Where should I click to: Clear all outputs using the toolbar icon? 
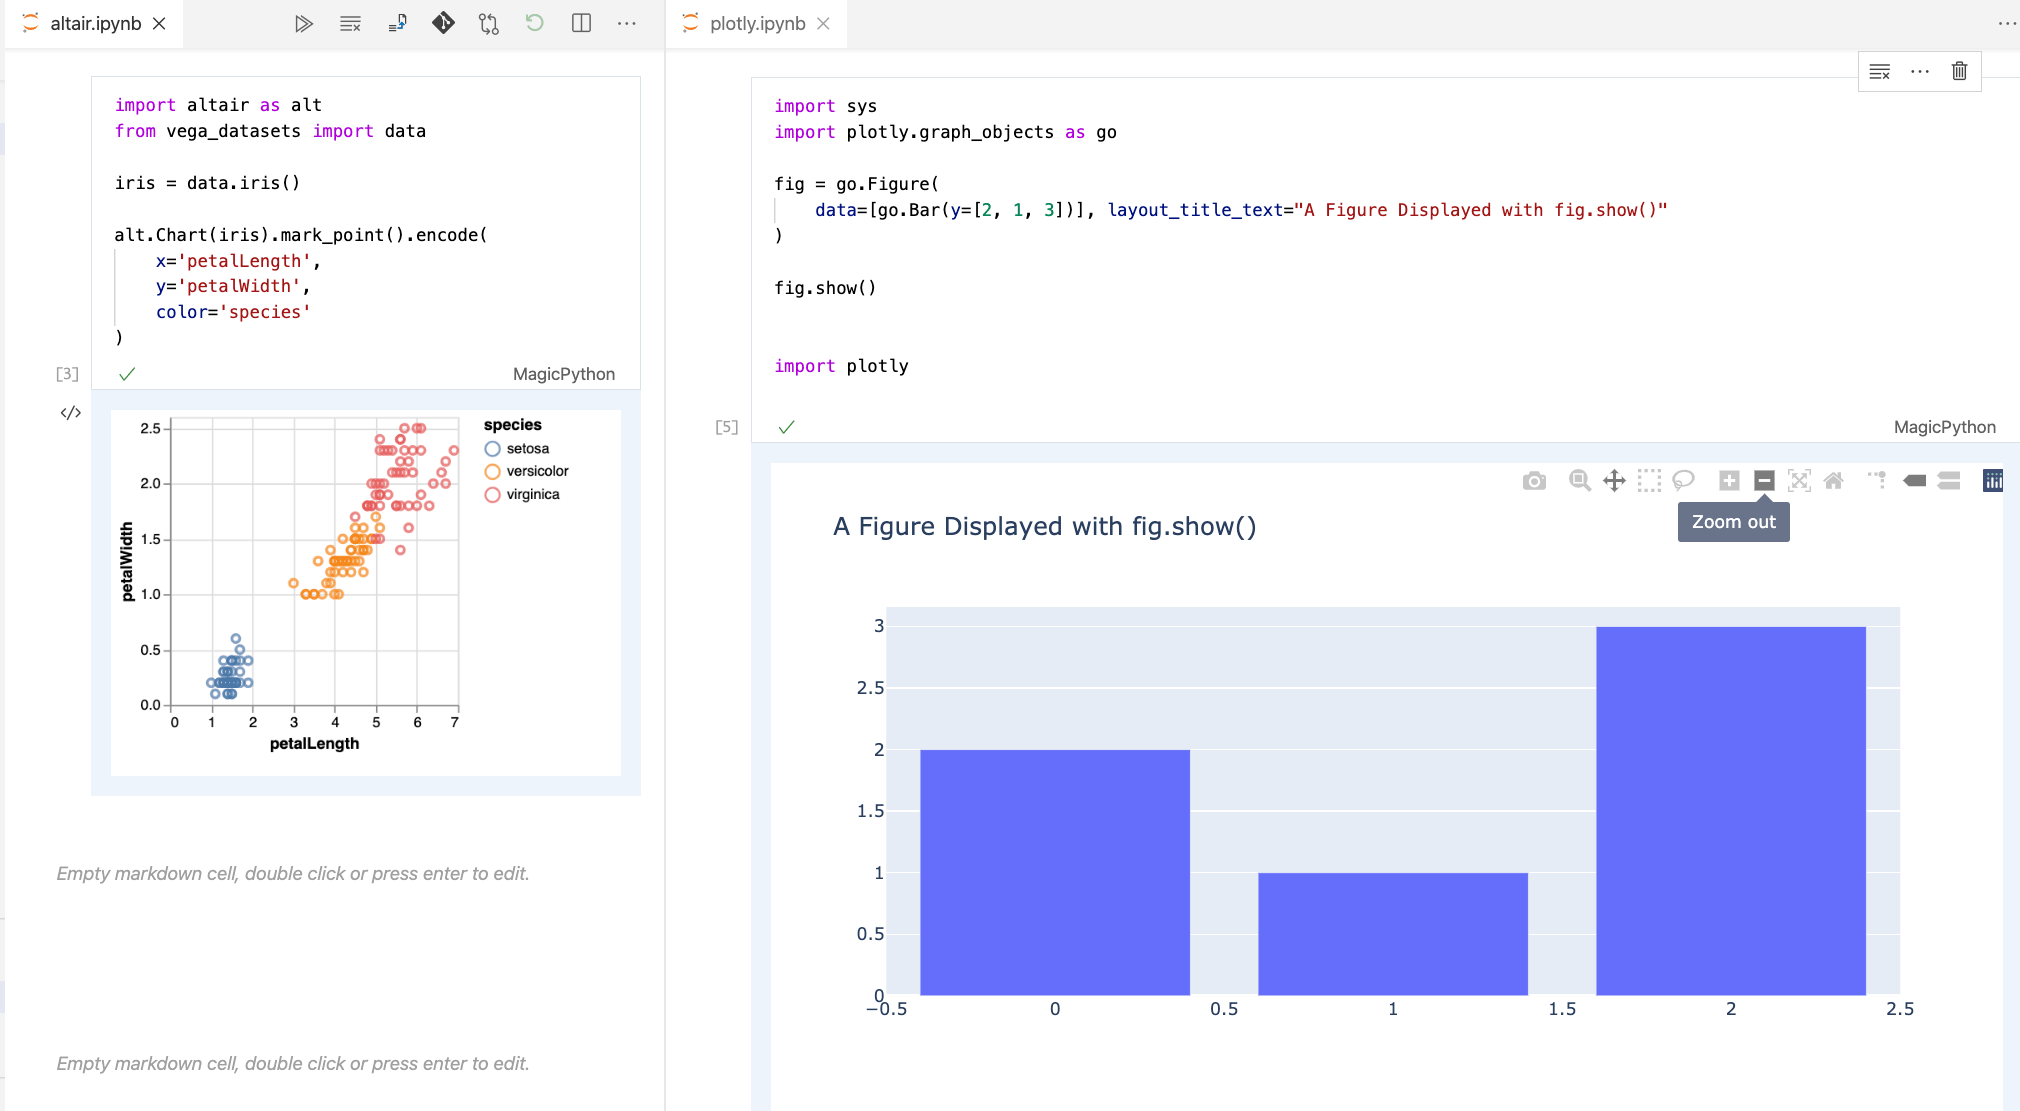click(x=350, y=23)
